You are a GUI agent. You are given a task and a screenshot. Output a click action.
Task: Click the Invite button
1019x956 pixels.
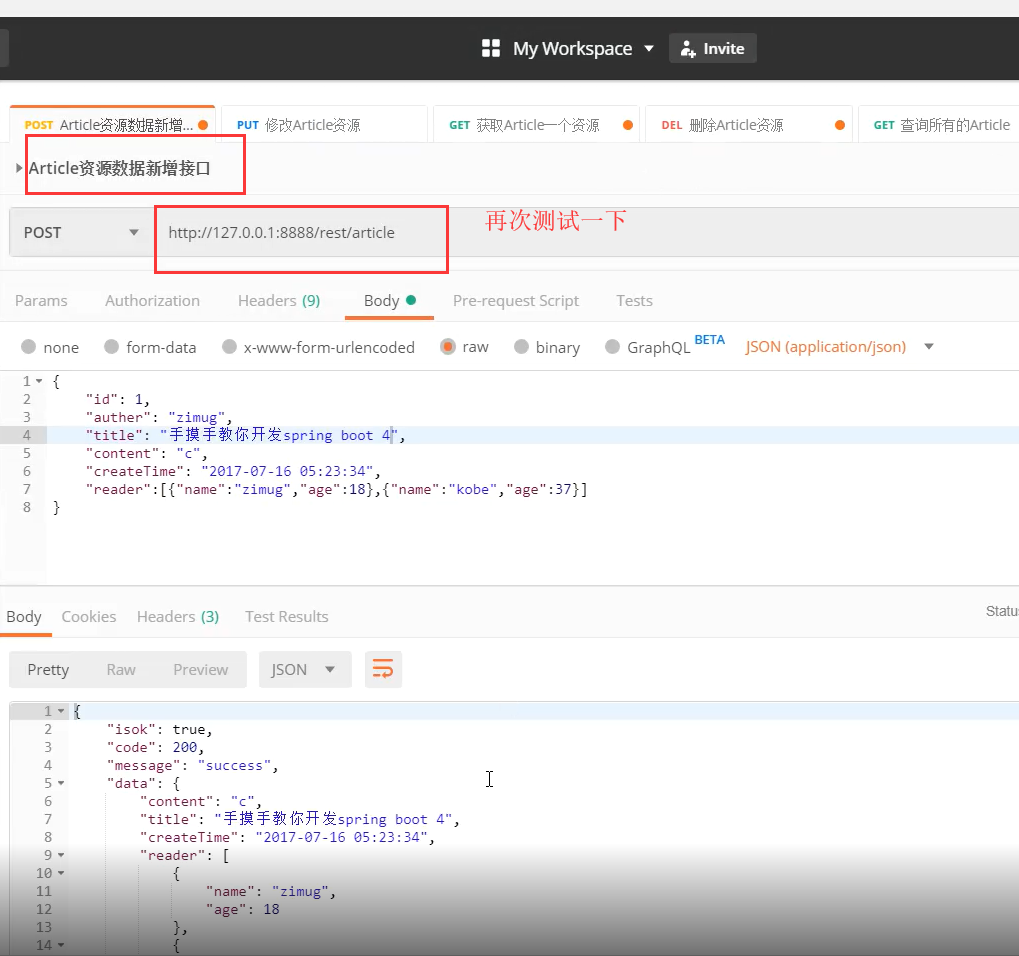coord(713,49)
